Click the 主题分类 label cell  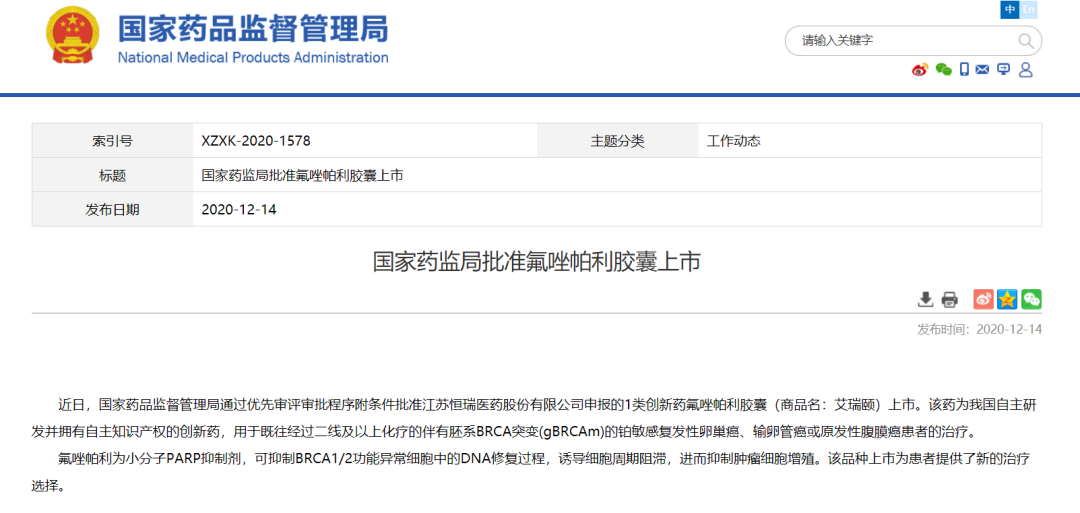click(x=617, y=141)
